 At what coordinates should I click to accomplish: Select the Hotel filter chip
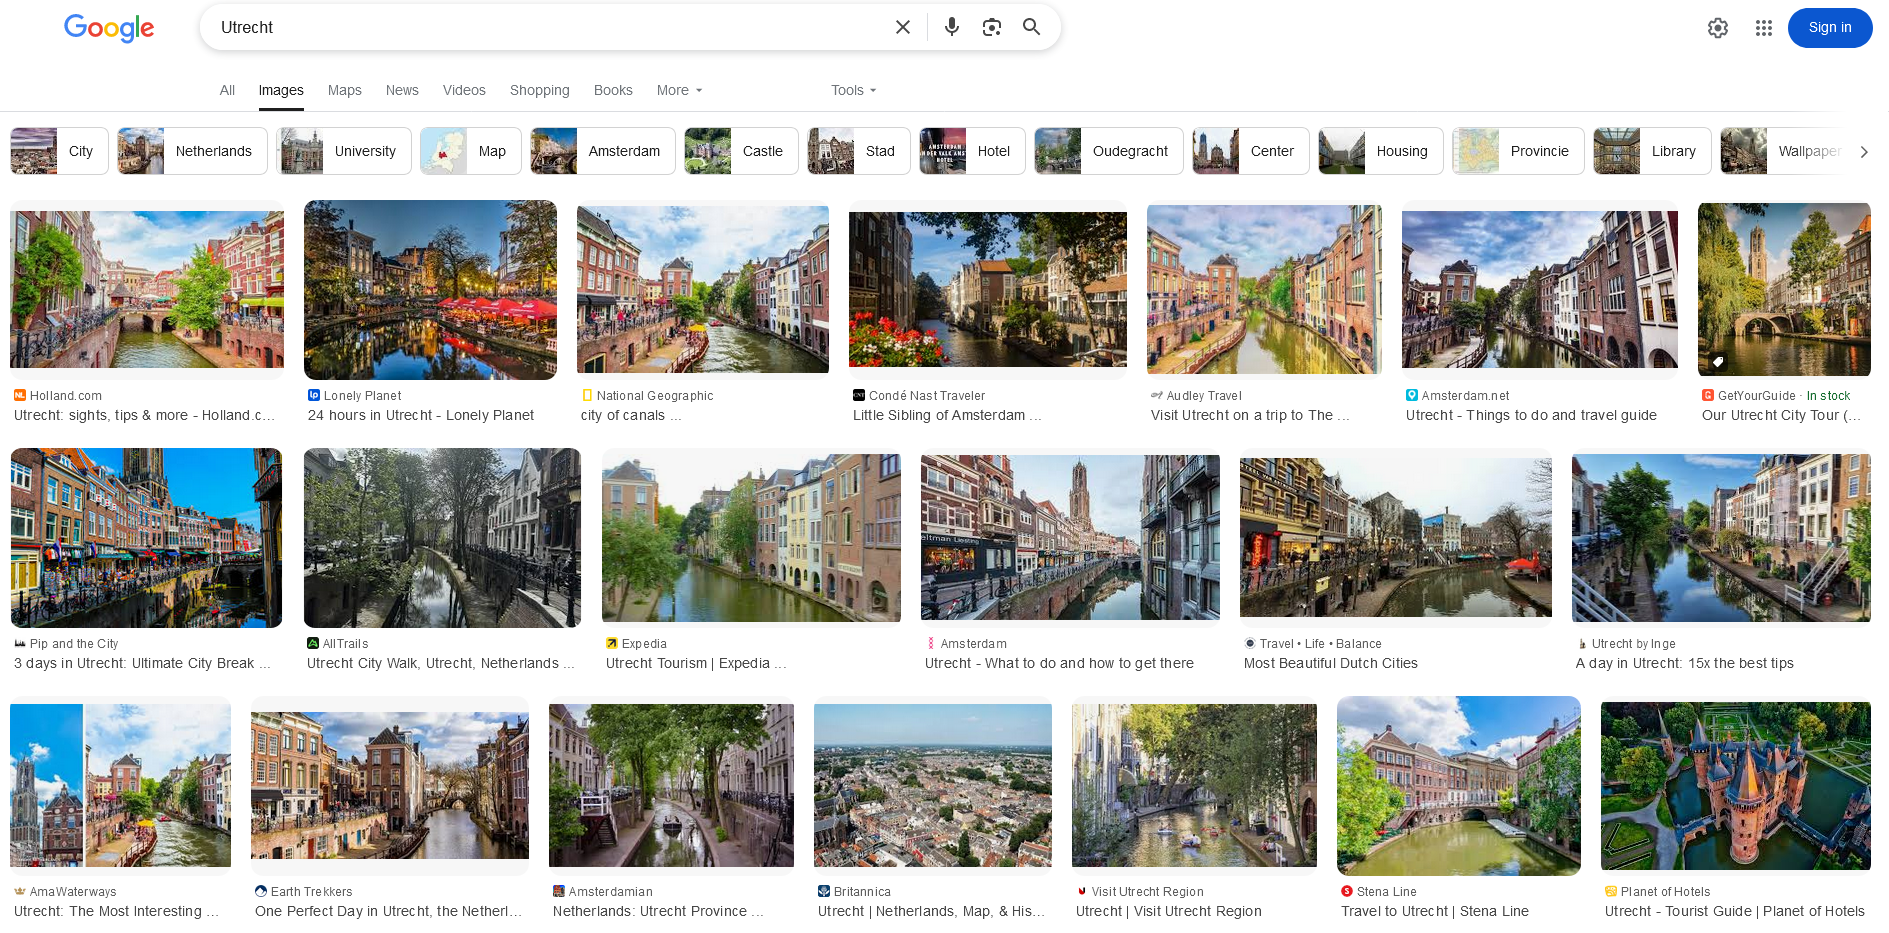(x=972, y=151)
